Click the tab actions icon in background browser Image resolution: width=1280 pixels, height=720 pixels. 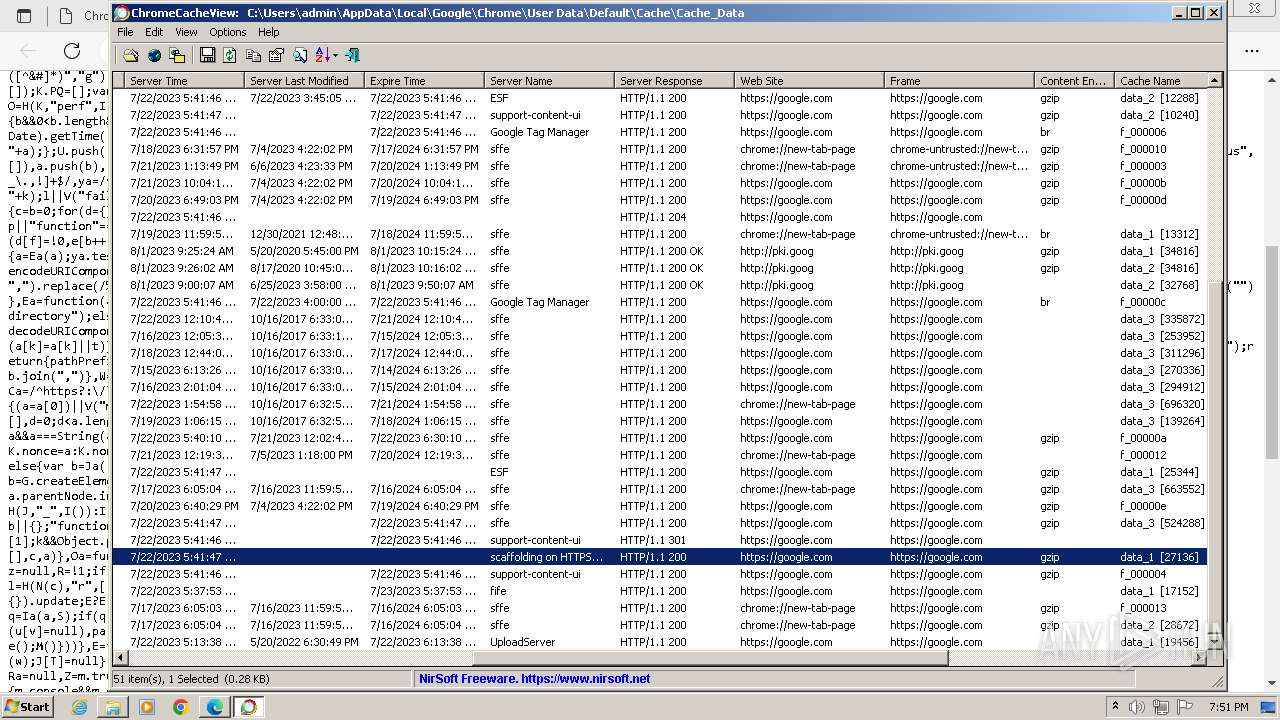click(x=24, y=16)
